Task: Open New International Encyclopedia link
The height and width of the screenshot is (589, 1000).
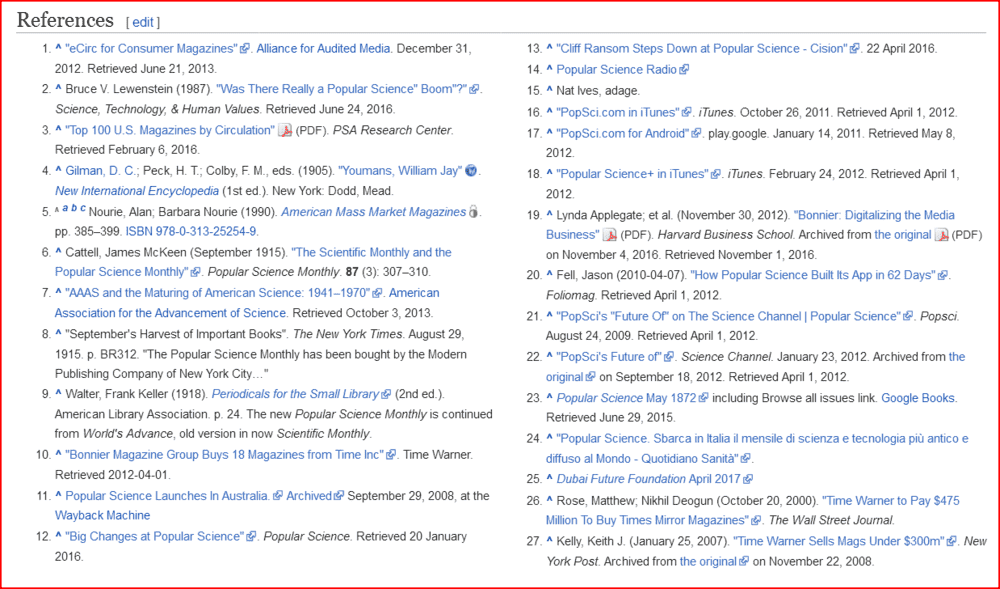Action: click(x=136, y=191)
